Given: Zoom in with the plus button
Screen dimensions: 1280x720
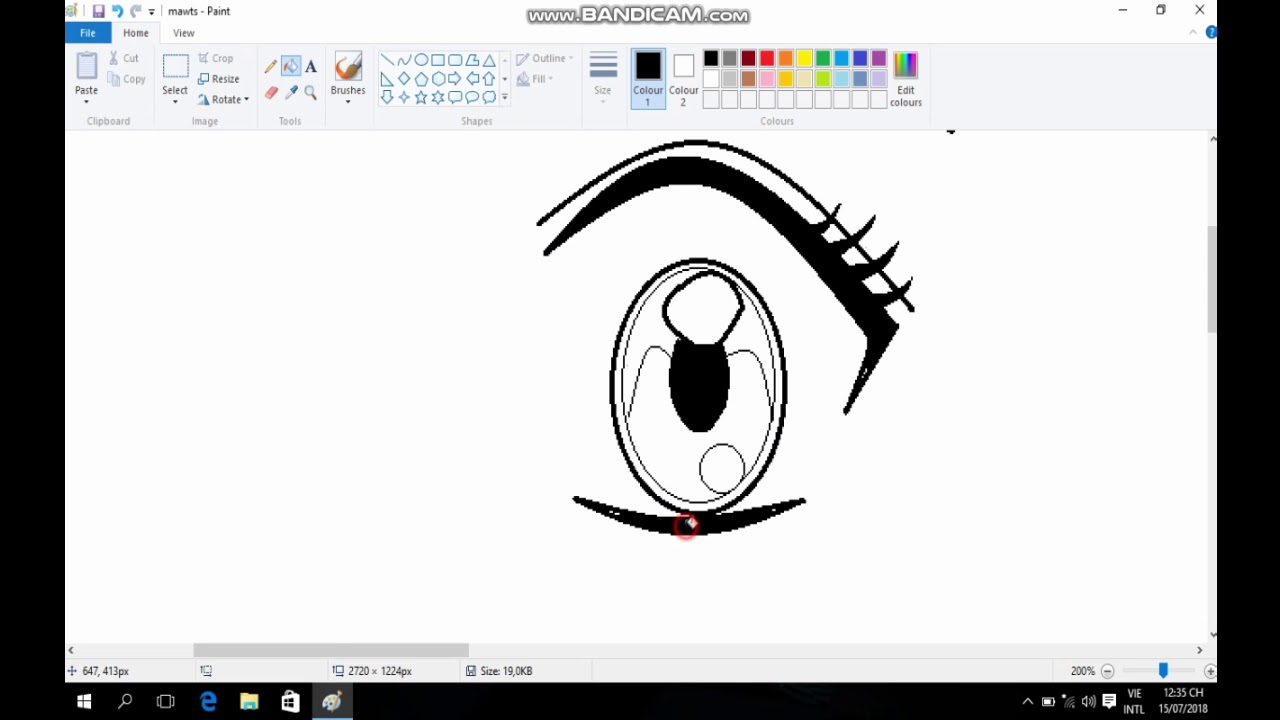Looking at the screenshot, I should 1210,671.
